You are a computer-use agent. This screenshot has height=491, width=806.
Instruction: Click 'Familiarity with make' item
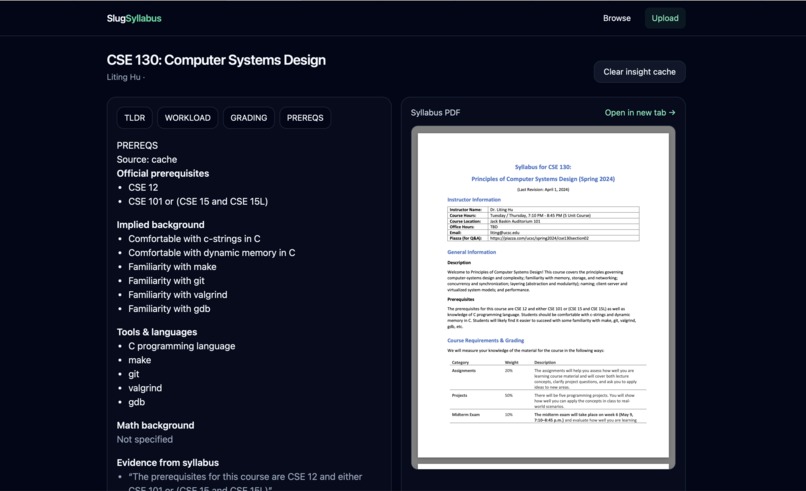click(172, 267)
